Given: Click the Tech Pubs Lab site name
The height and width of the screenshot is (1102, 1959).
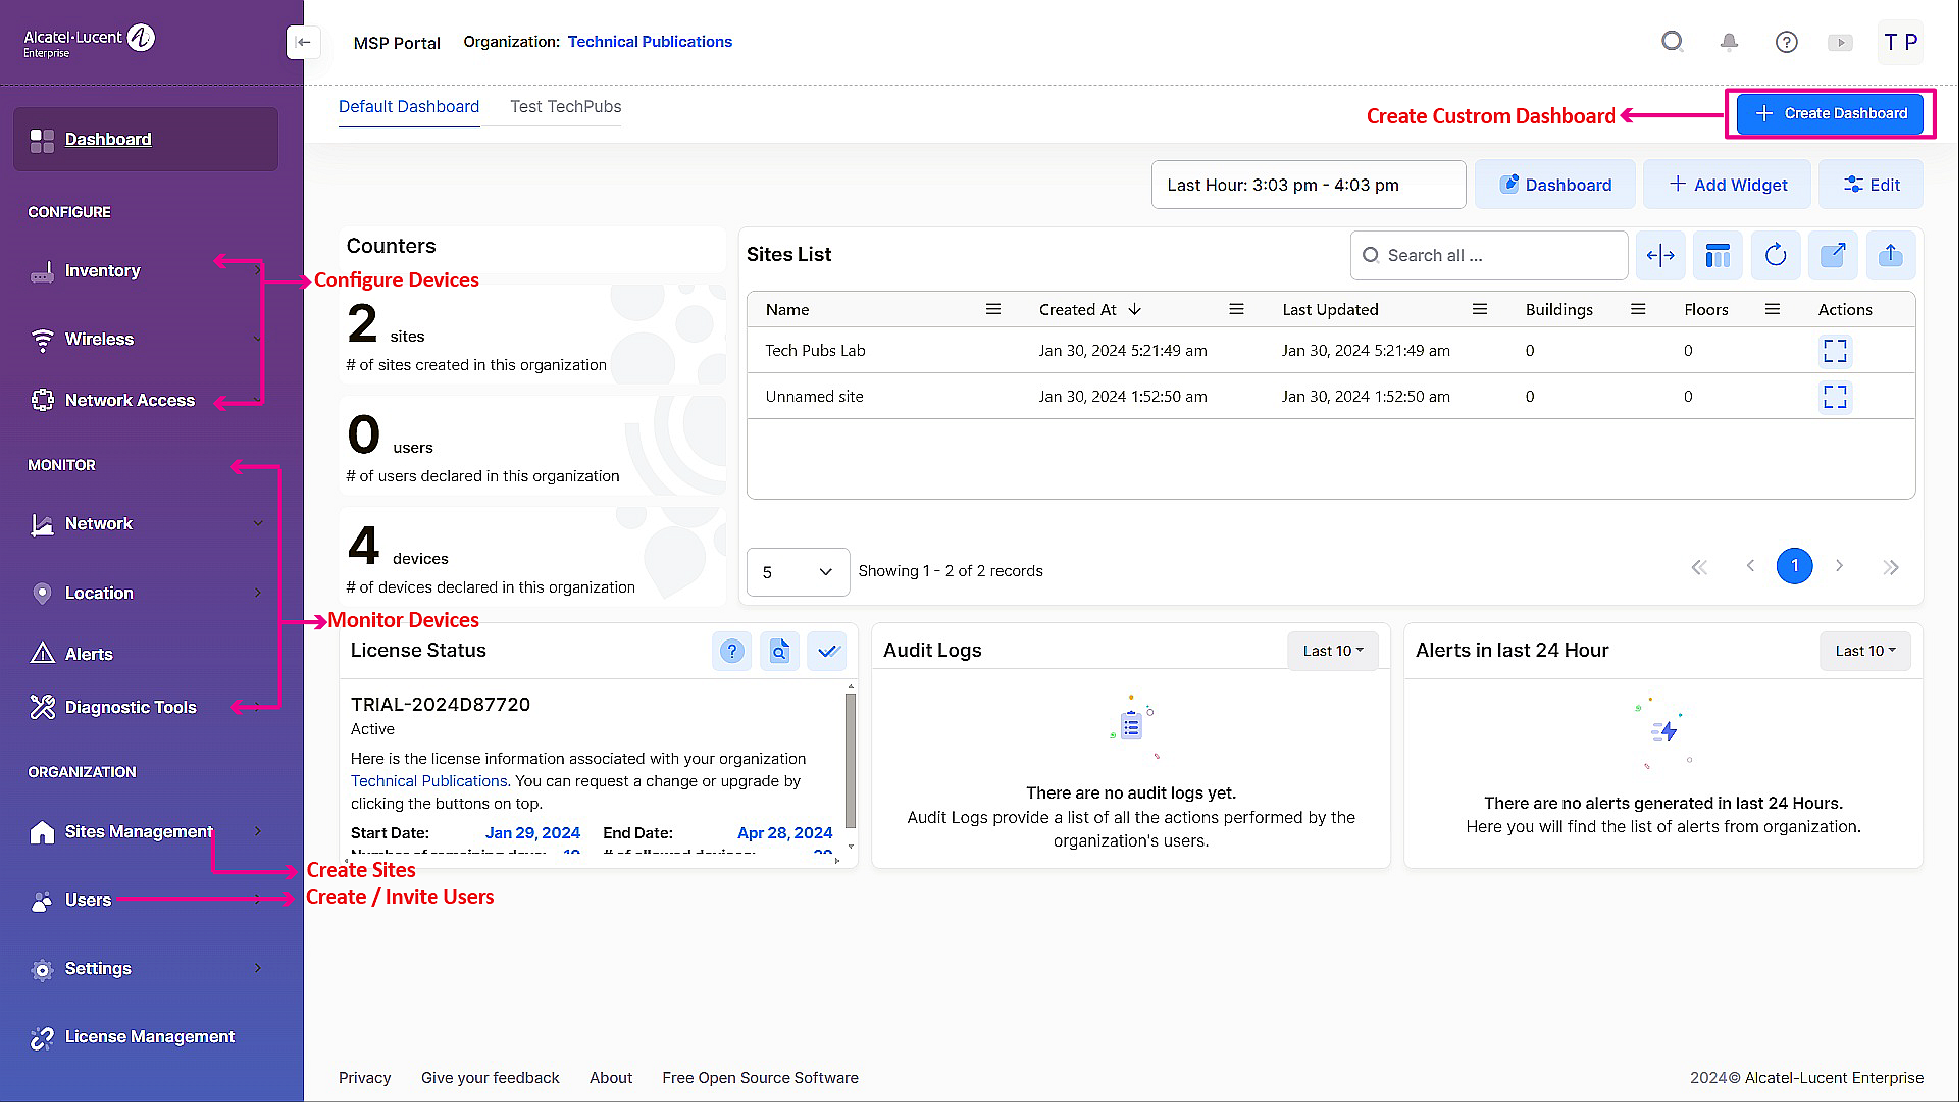Looking at the screenshot, I should click(815, 351).
